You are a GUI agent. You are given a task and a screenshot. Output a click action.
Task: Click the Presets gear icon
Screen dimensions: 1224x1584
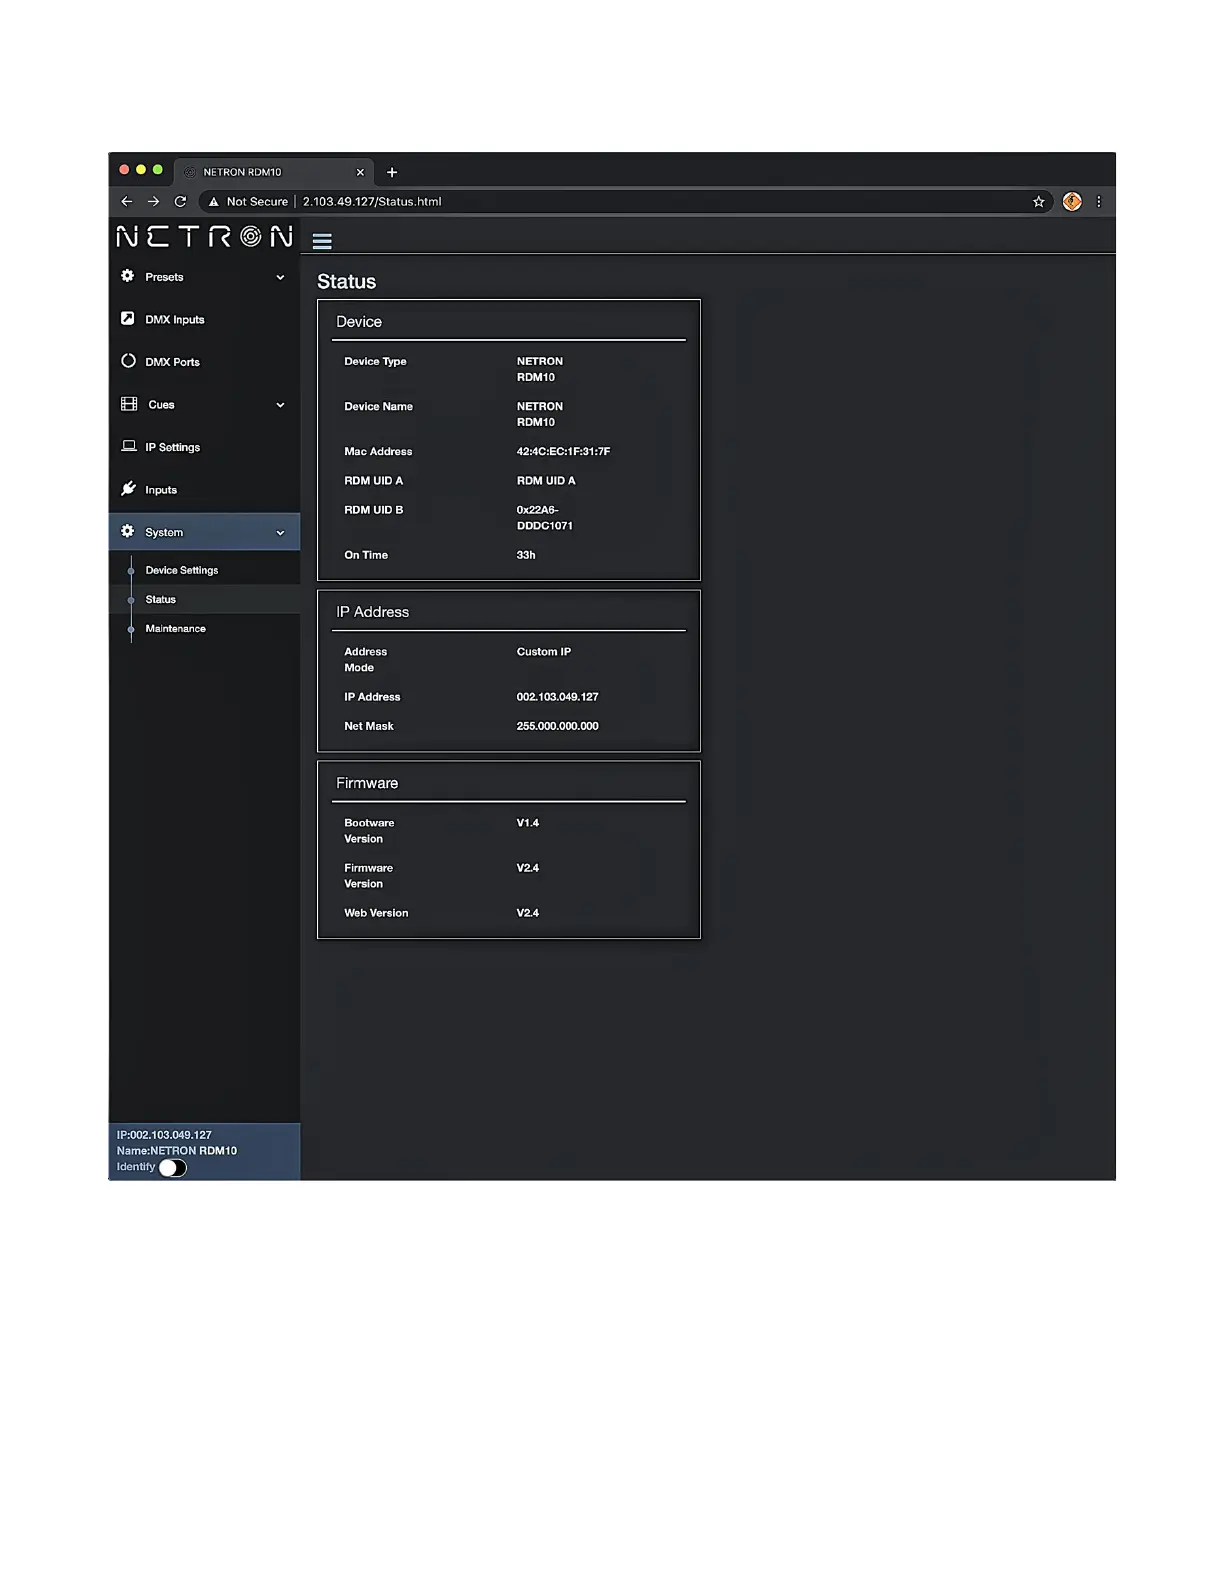click(x=128, y=276)
